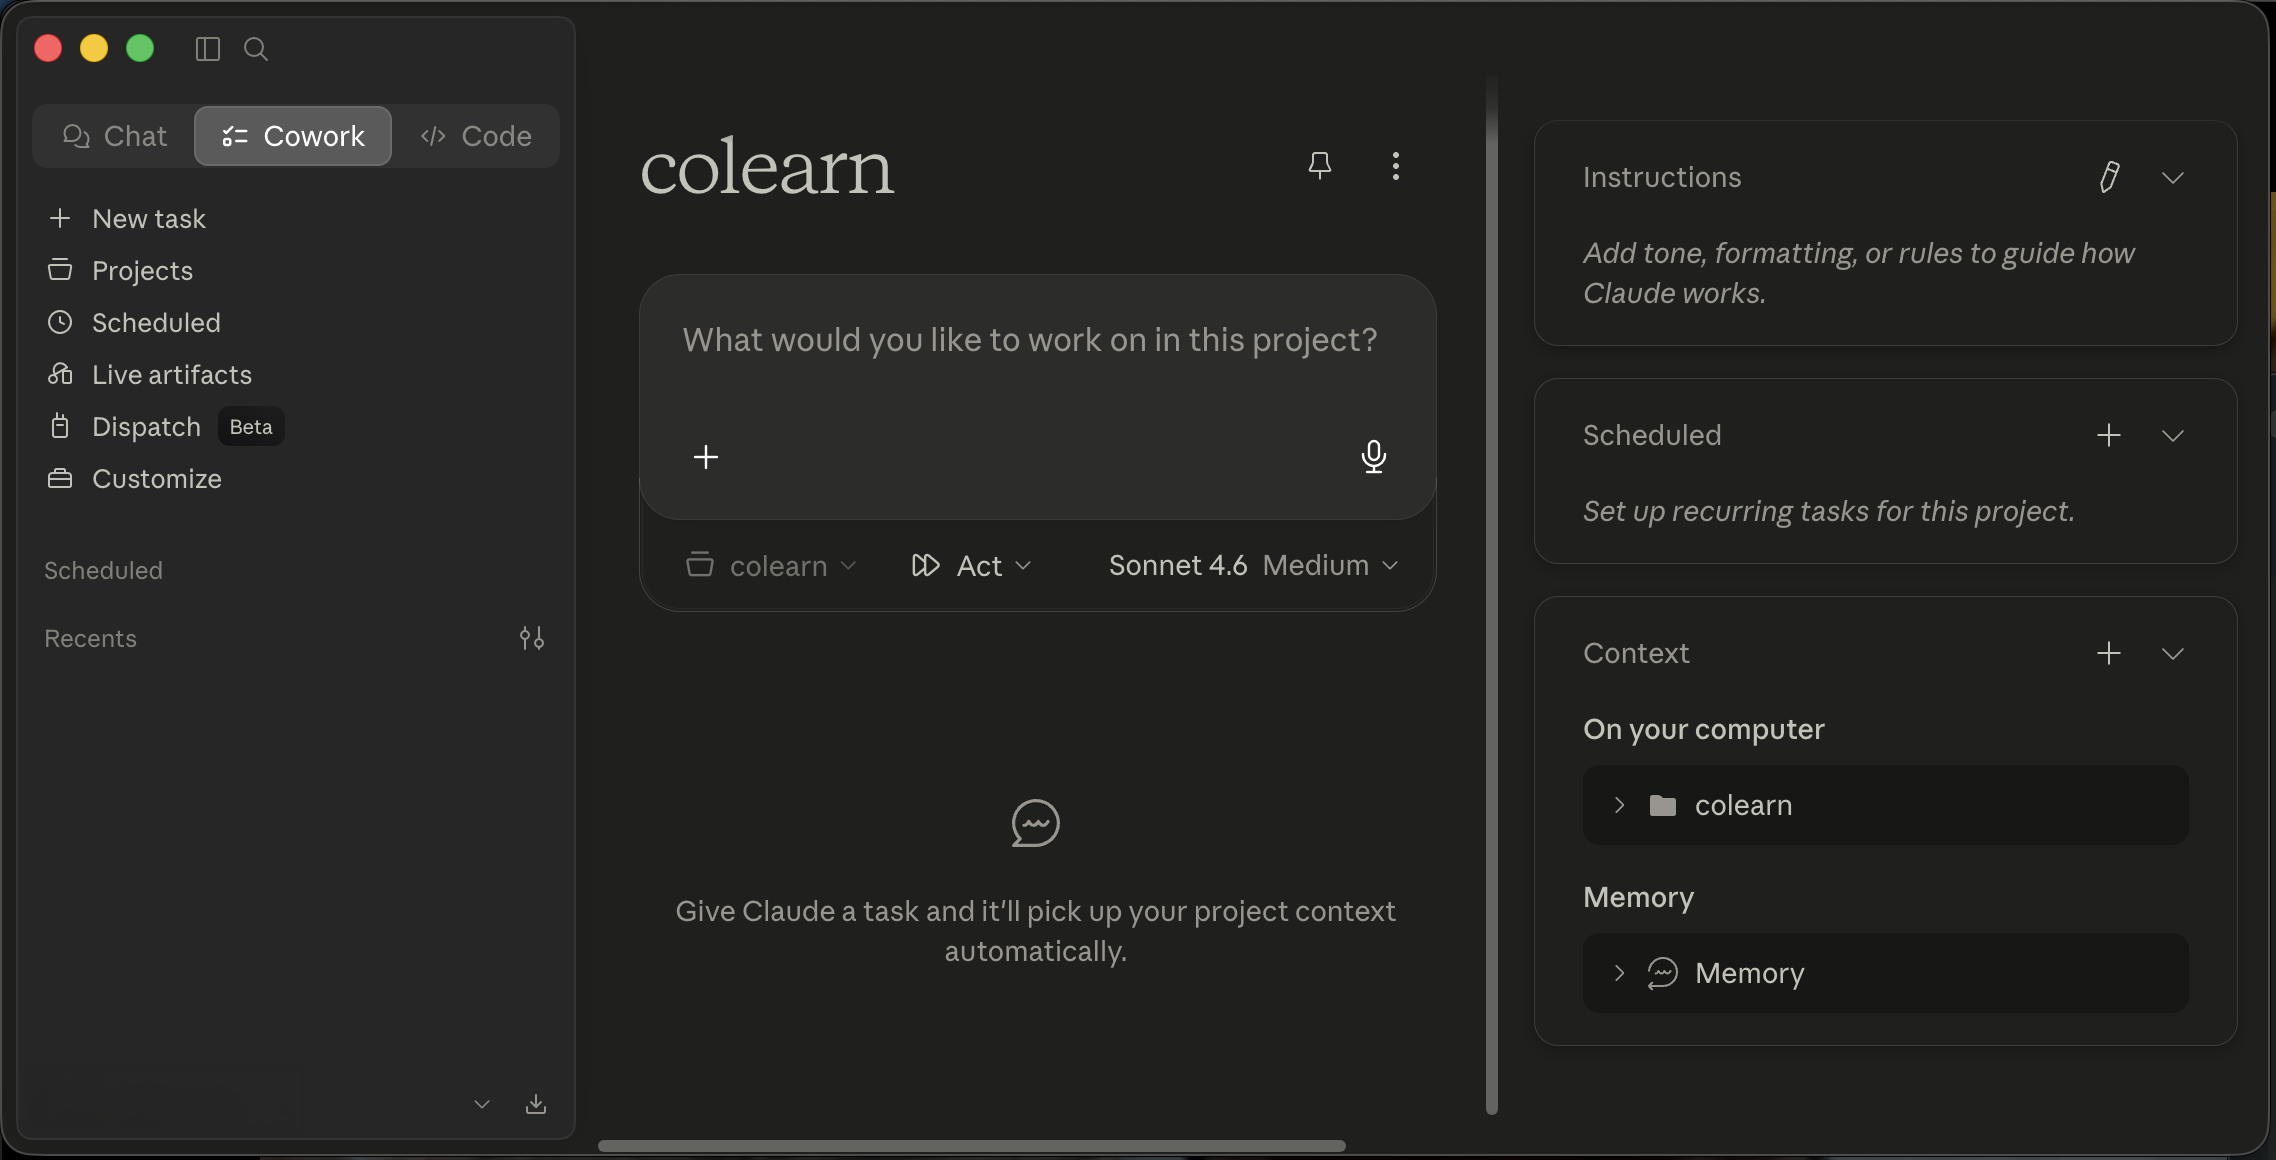The height and width of the screenshot is (1160, 2276).
Task: Click the Memory heading in Context panel
Action: (x=1639, y=898)
